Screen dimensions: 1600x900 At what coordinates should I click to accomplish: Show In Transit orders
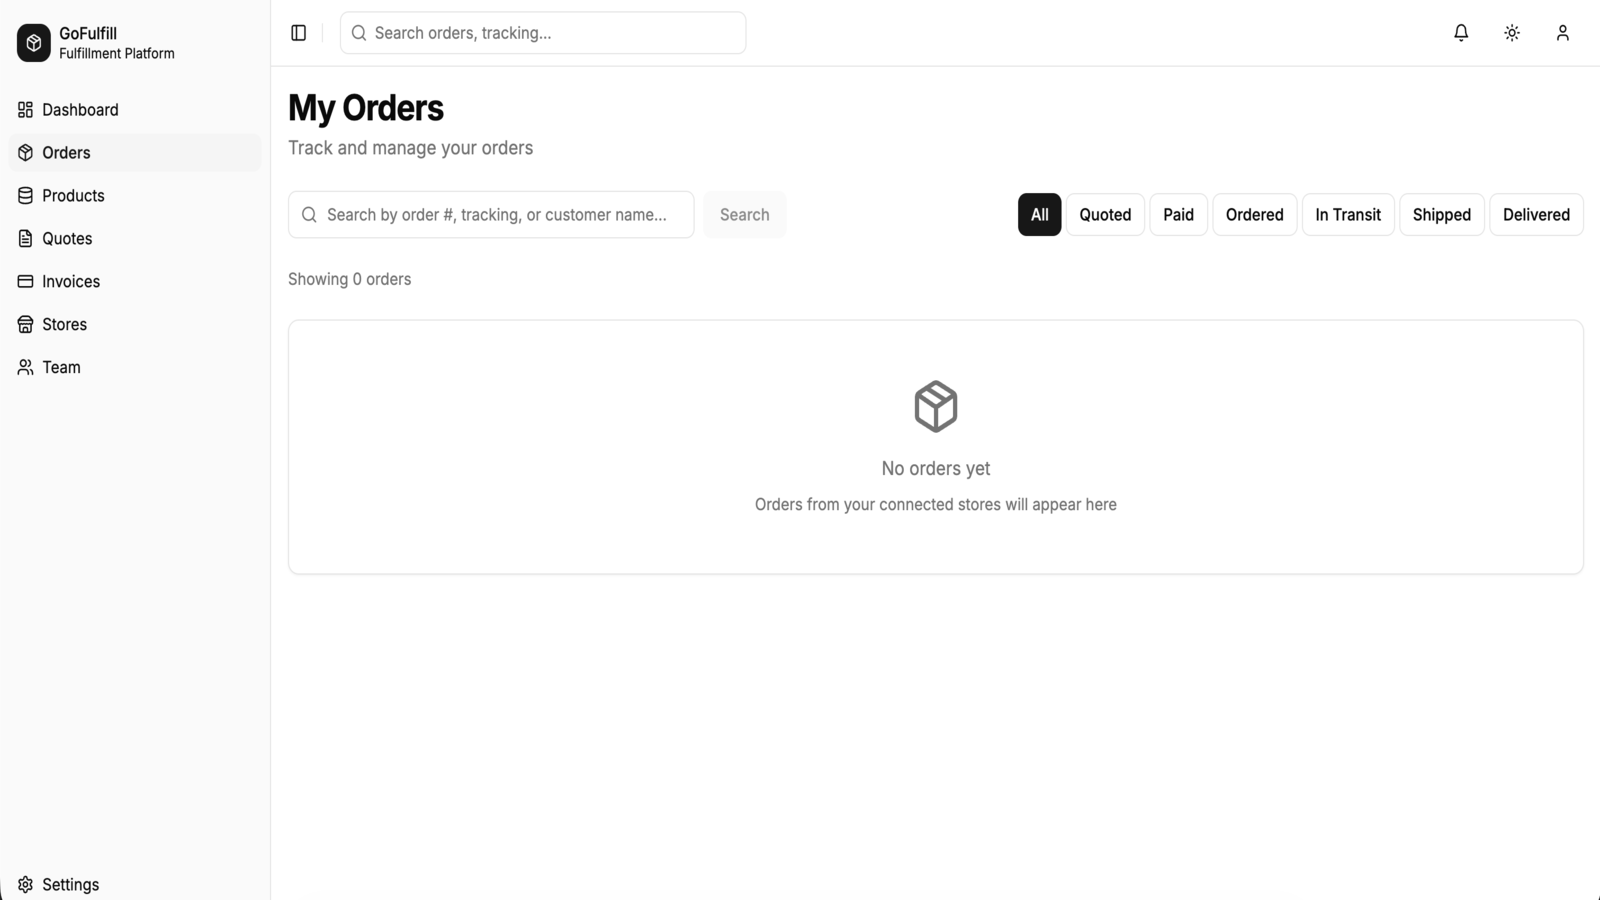tap(1348, 215)
